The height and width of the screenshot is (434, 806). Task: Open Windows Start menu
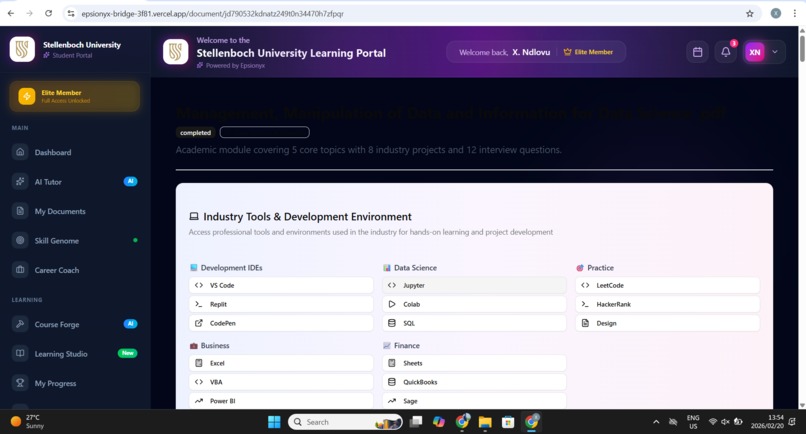(274, 422)
